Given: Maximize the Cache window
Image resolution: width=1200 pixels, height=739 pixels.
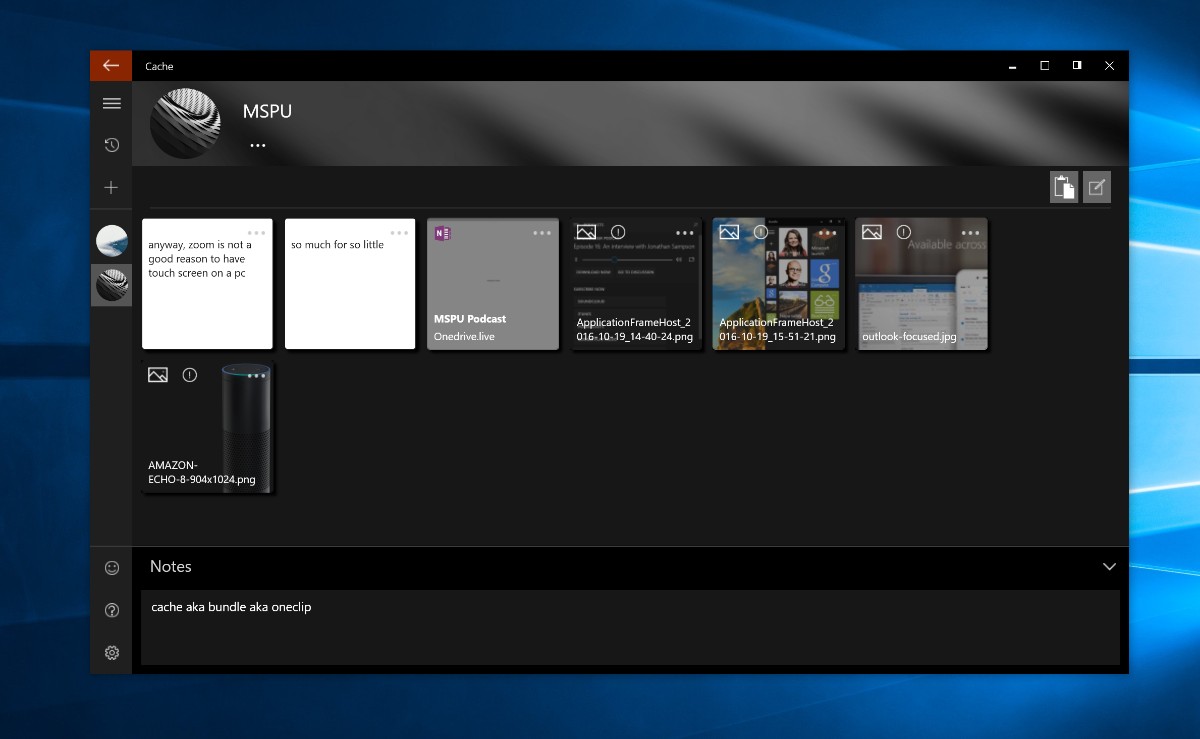Looking at the screenshot, I should [x=1045, y=66].
